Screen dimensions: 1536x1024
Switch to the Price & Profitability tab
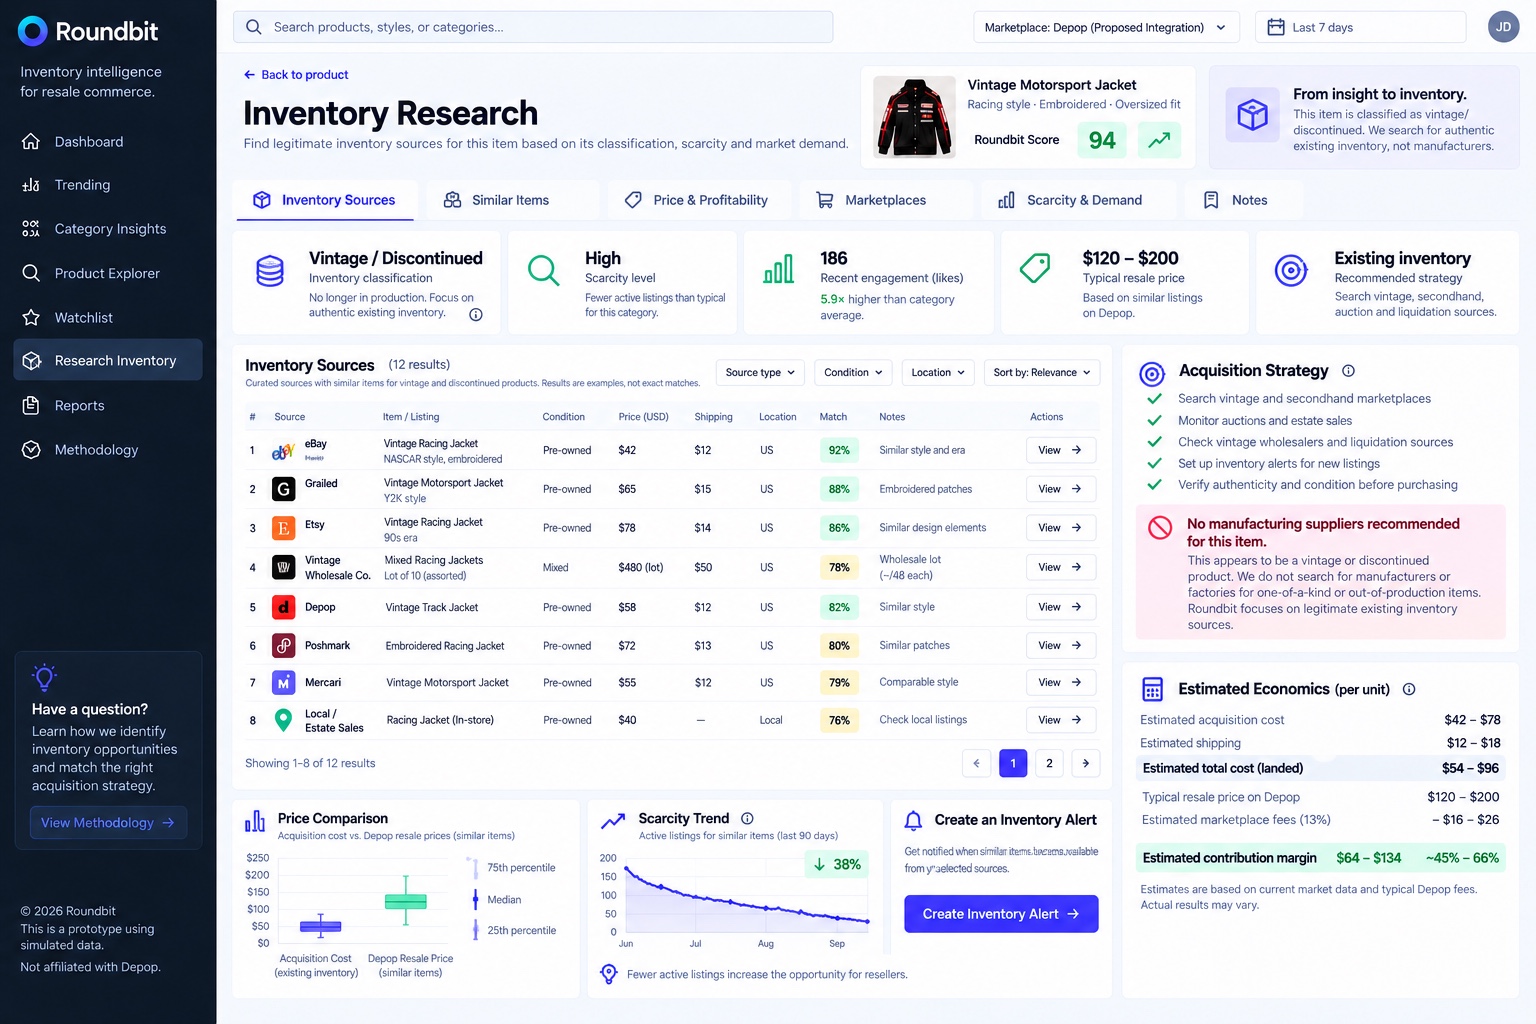[x=697, y=200]
